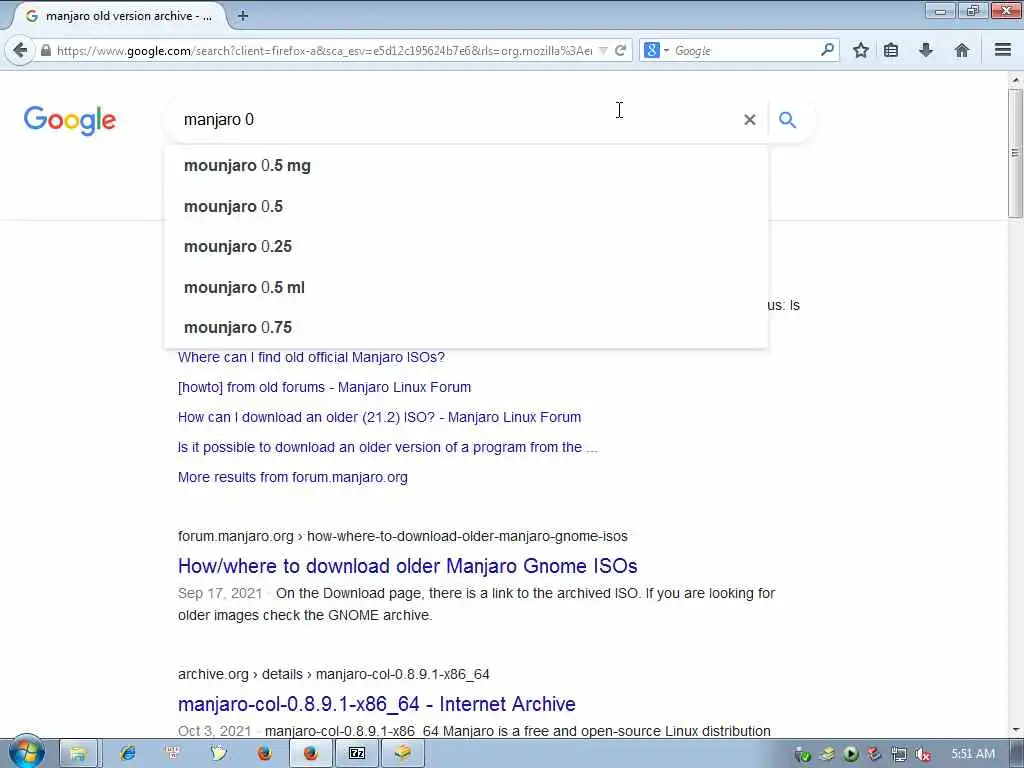Click 'More results from forum.manjaro.org'
This screenshot has height=768, width=1024.
tap(293, 477)
